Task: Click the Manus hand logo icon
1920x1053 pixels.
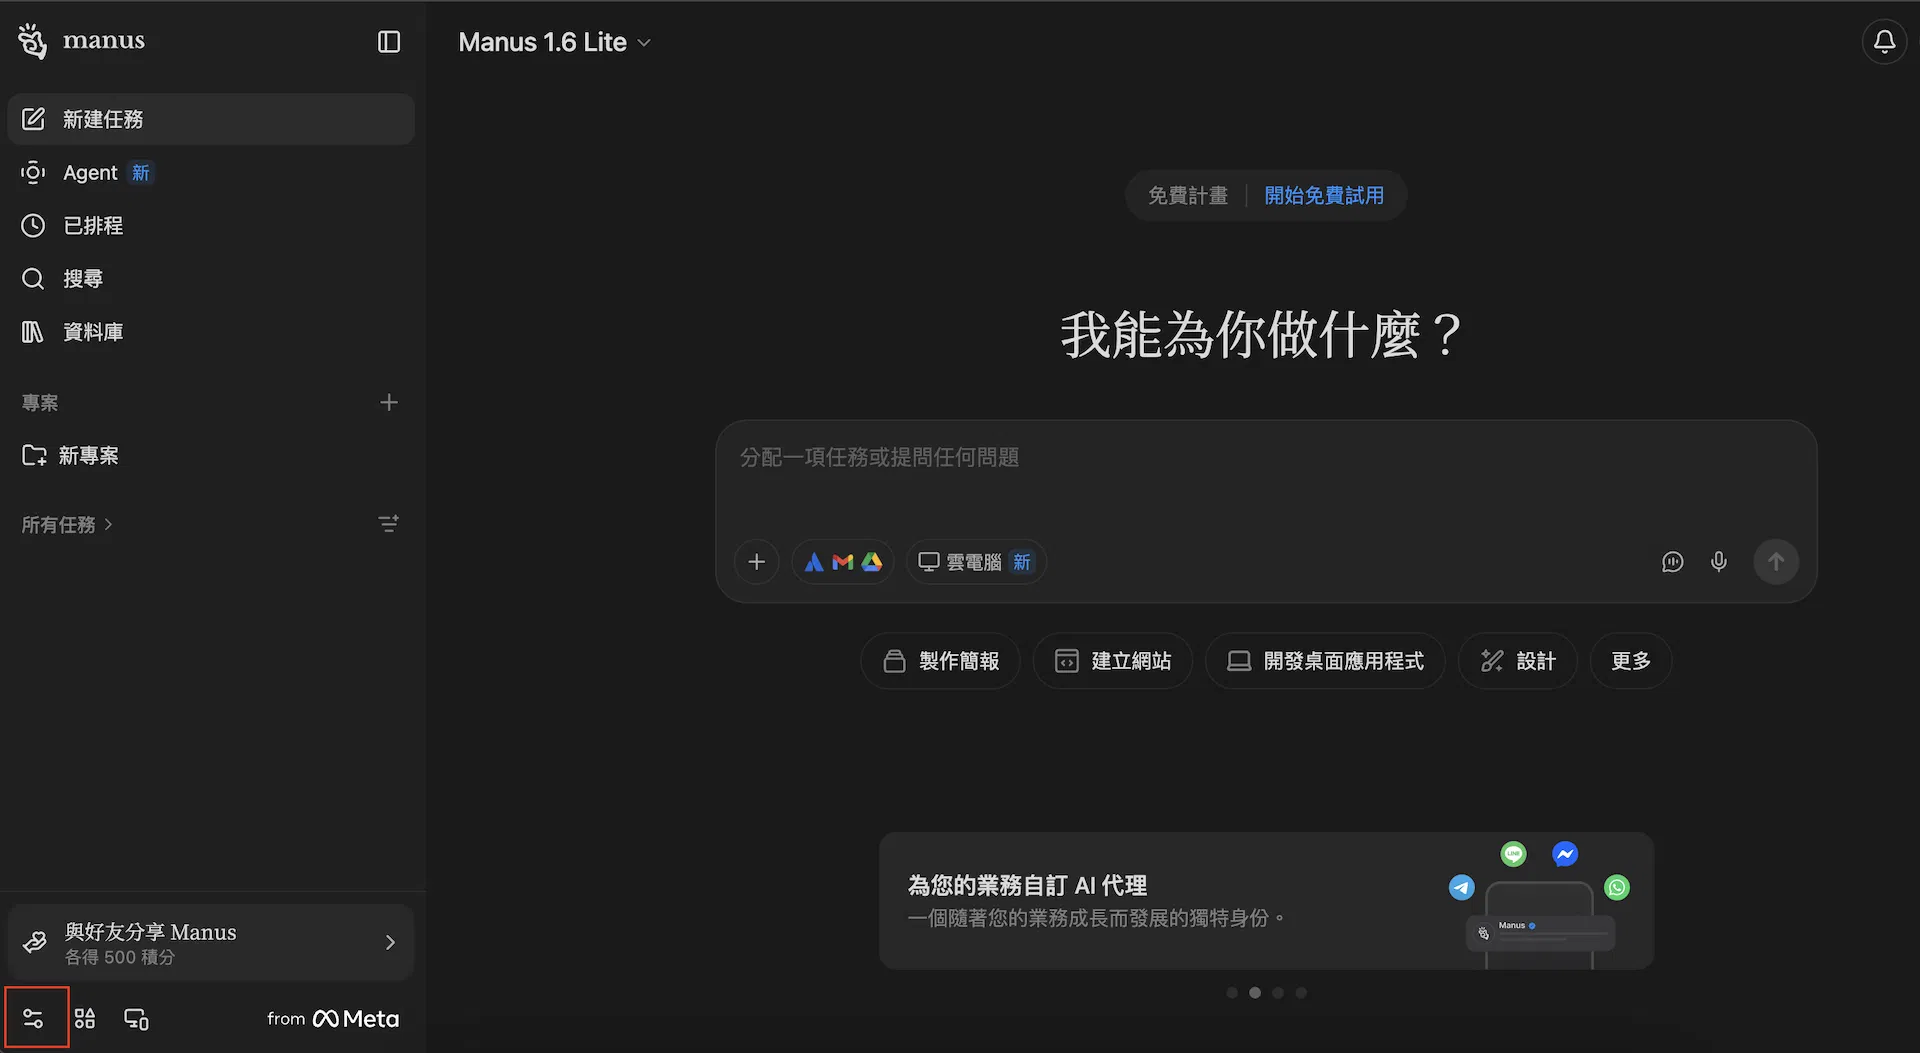Action: click(x=32, y=41)
